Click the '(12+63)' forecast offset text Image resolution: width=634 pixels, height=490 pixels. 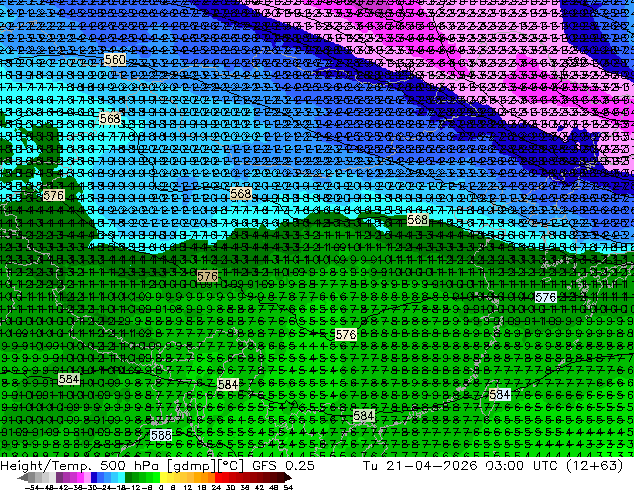594,465
